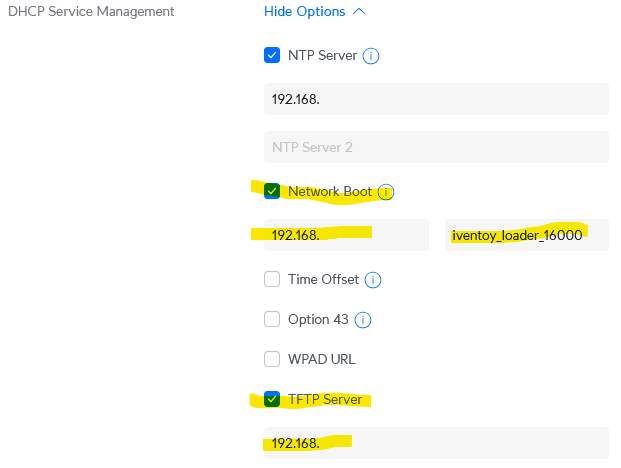Click Time Offset info icon

click(373, 280)
